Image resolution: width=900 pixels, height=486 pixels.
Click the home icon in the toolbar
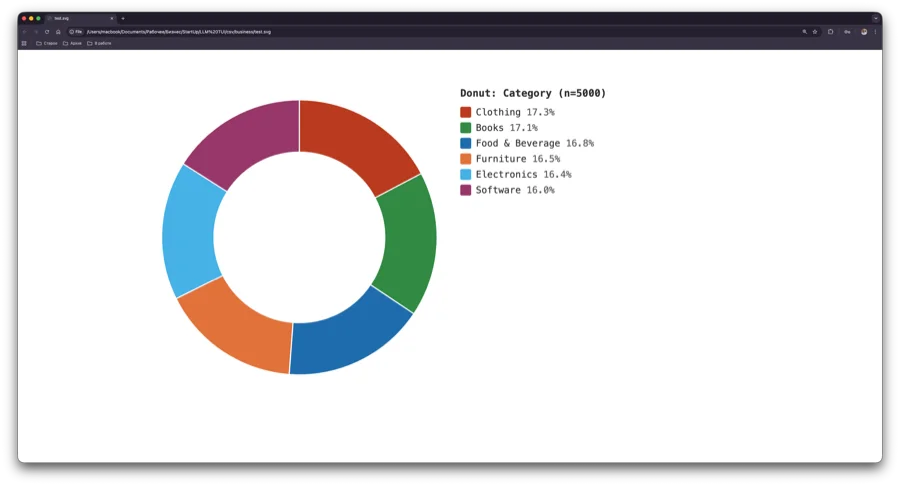click(58, 32)
